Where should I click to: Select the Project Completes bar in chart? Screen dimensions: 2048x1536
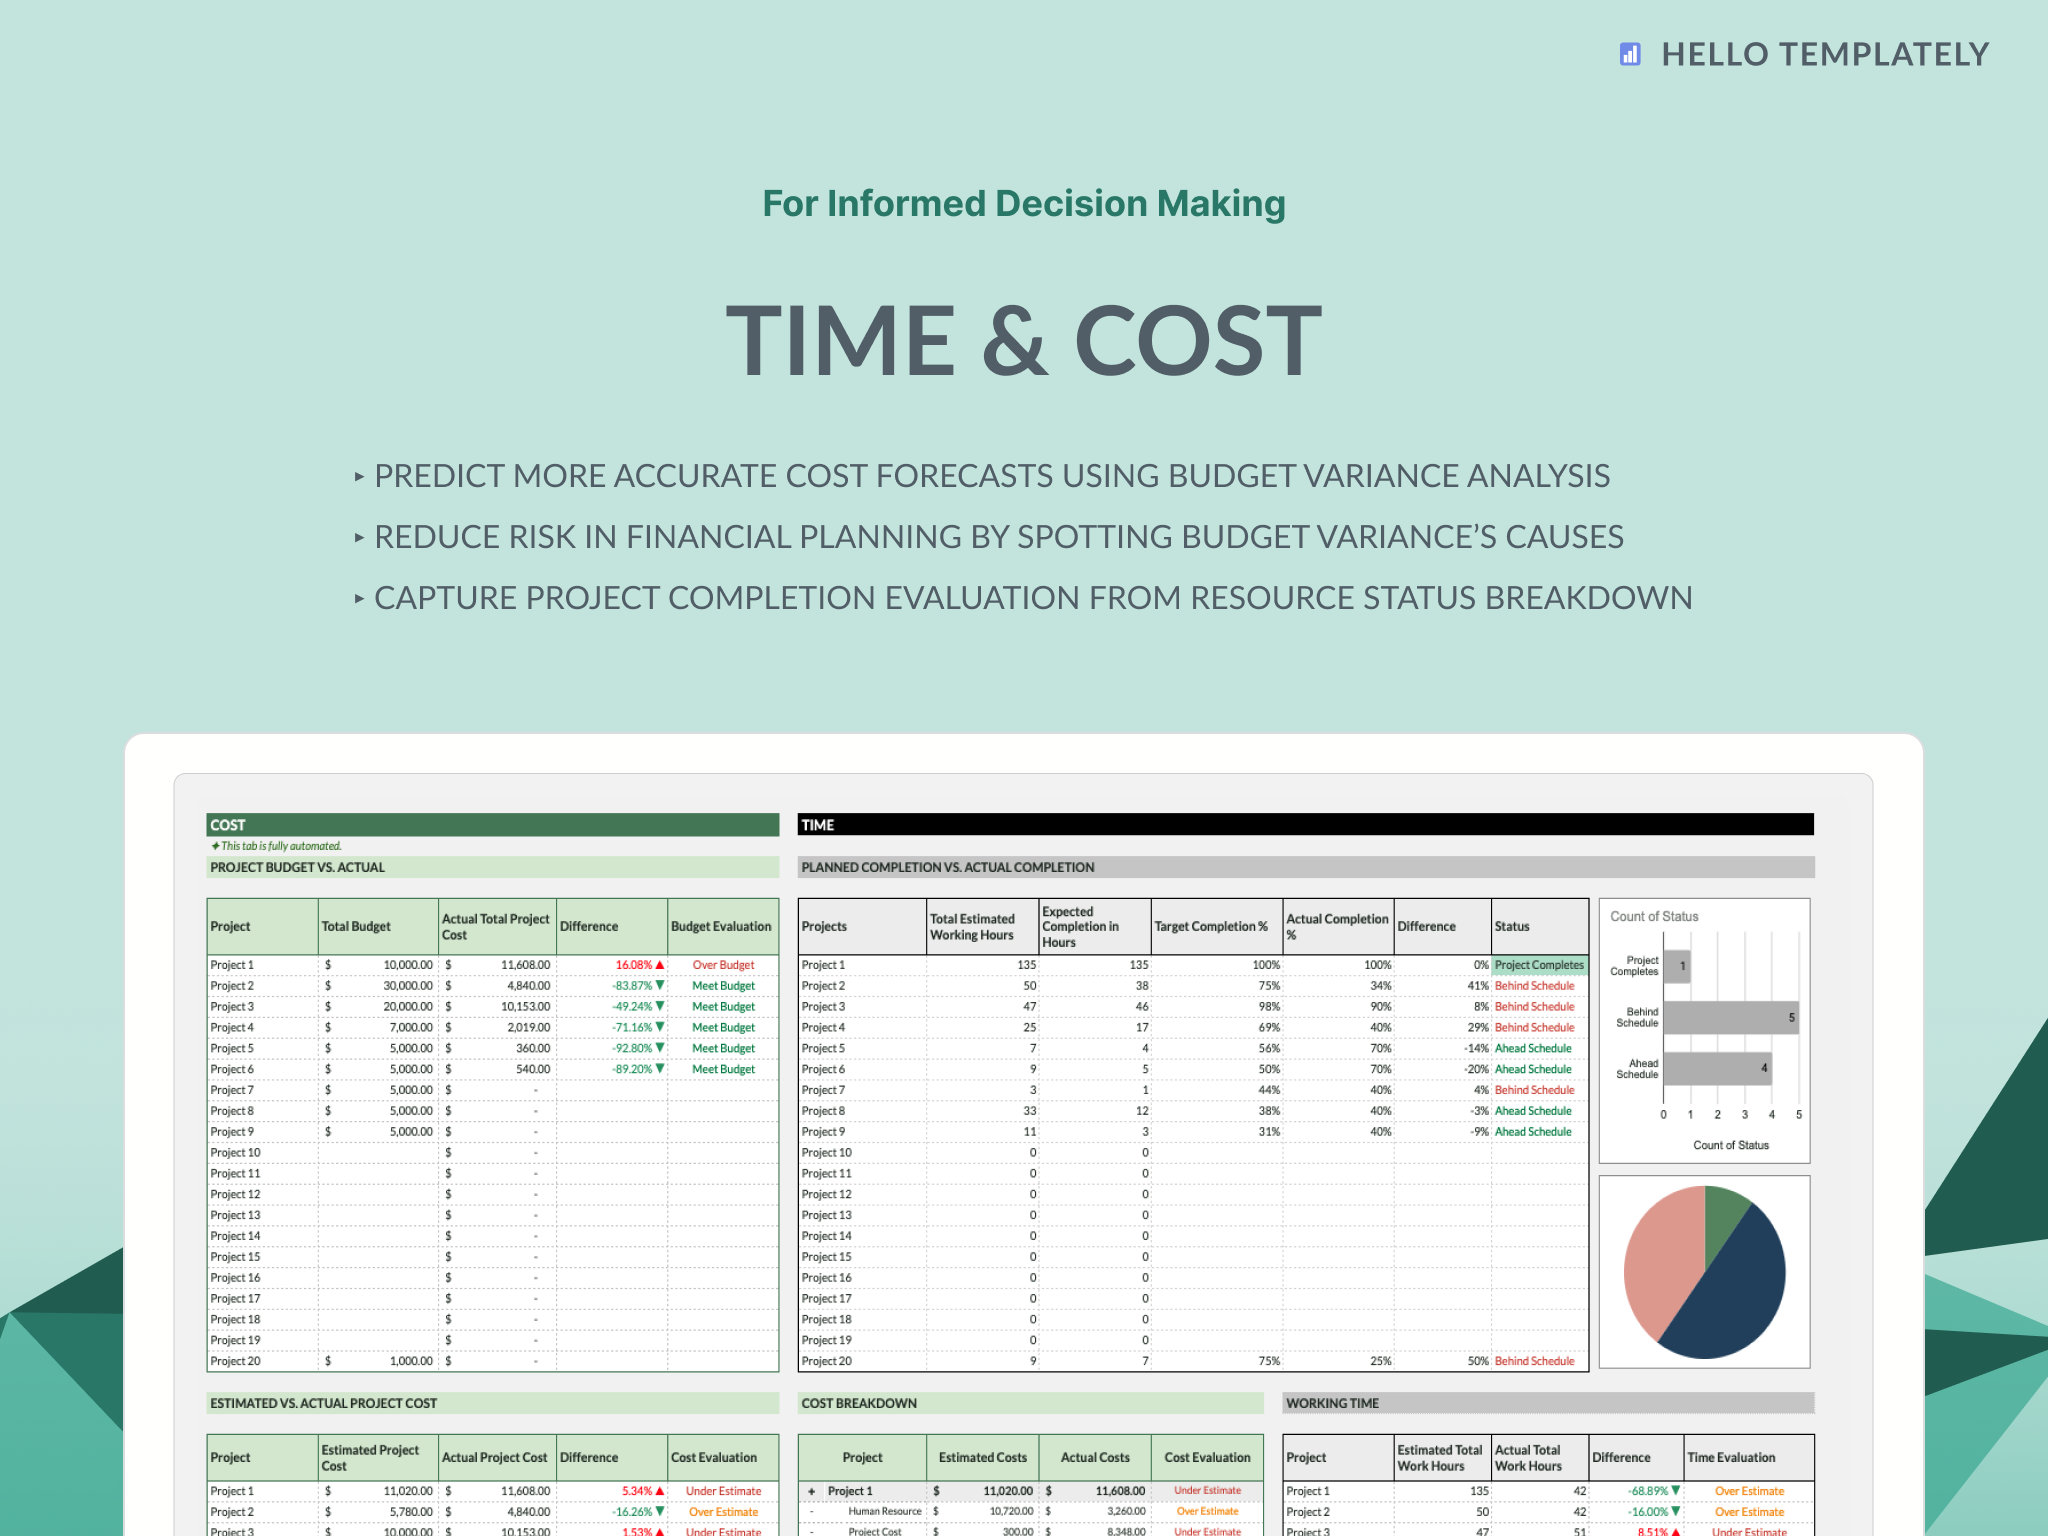[x=1677, y=966]
